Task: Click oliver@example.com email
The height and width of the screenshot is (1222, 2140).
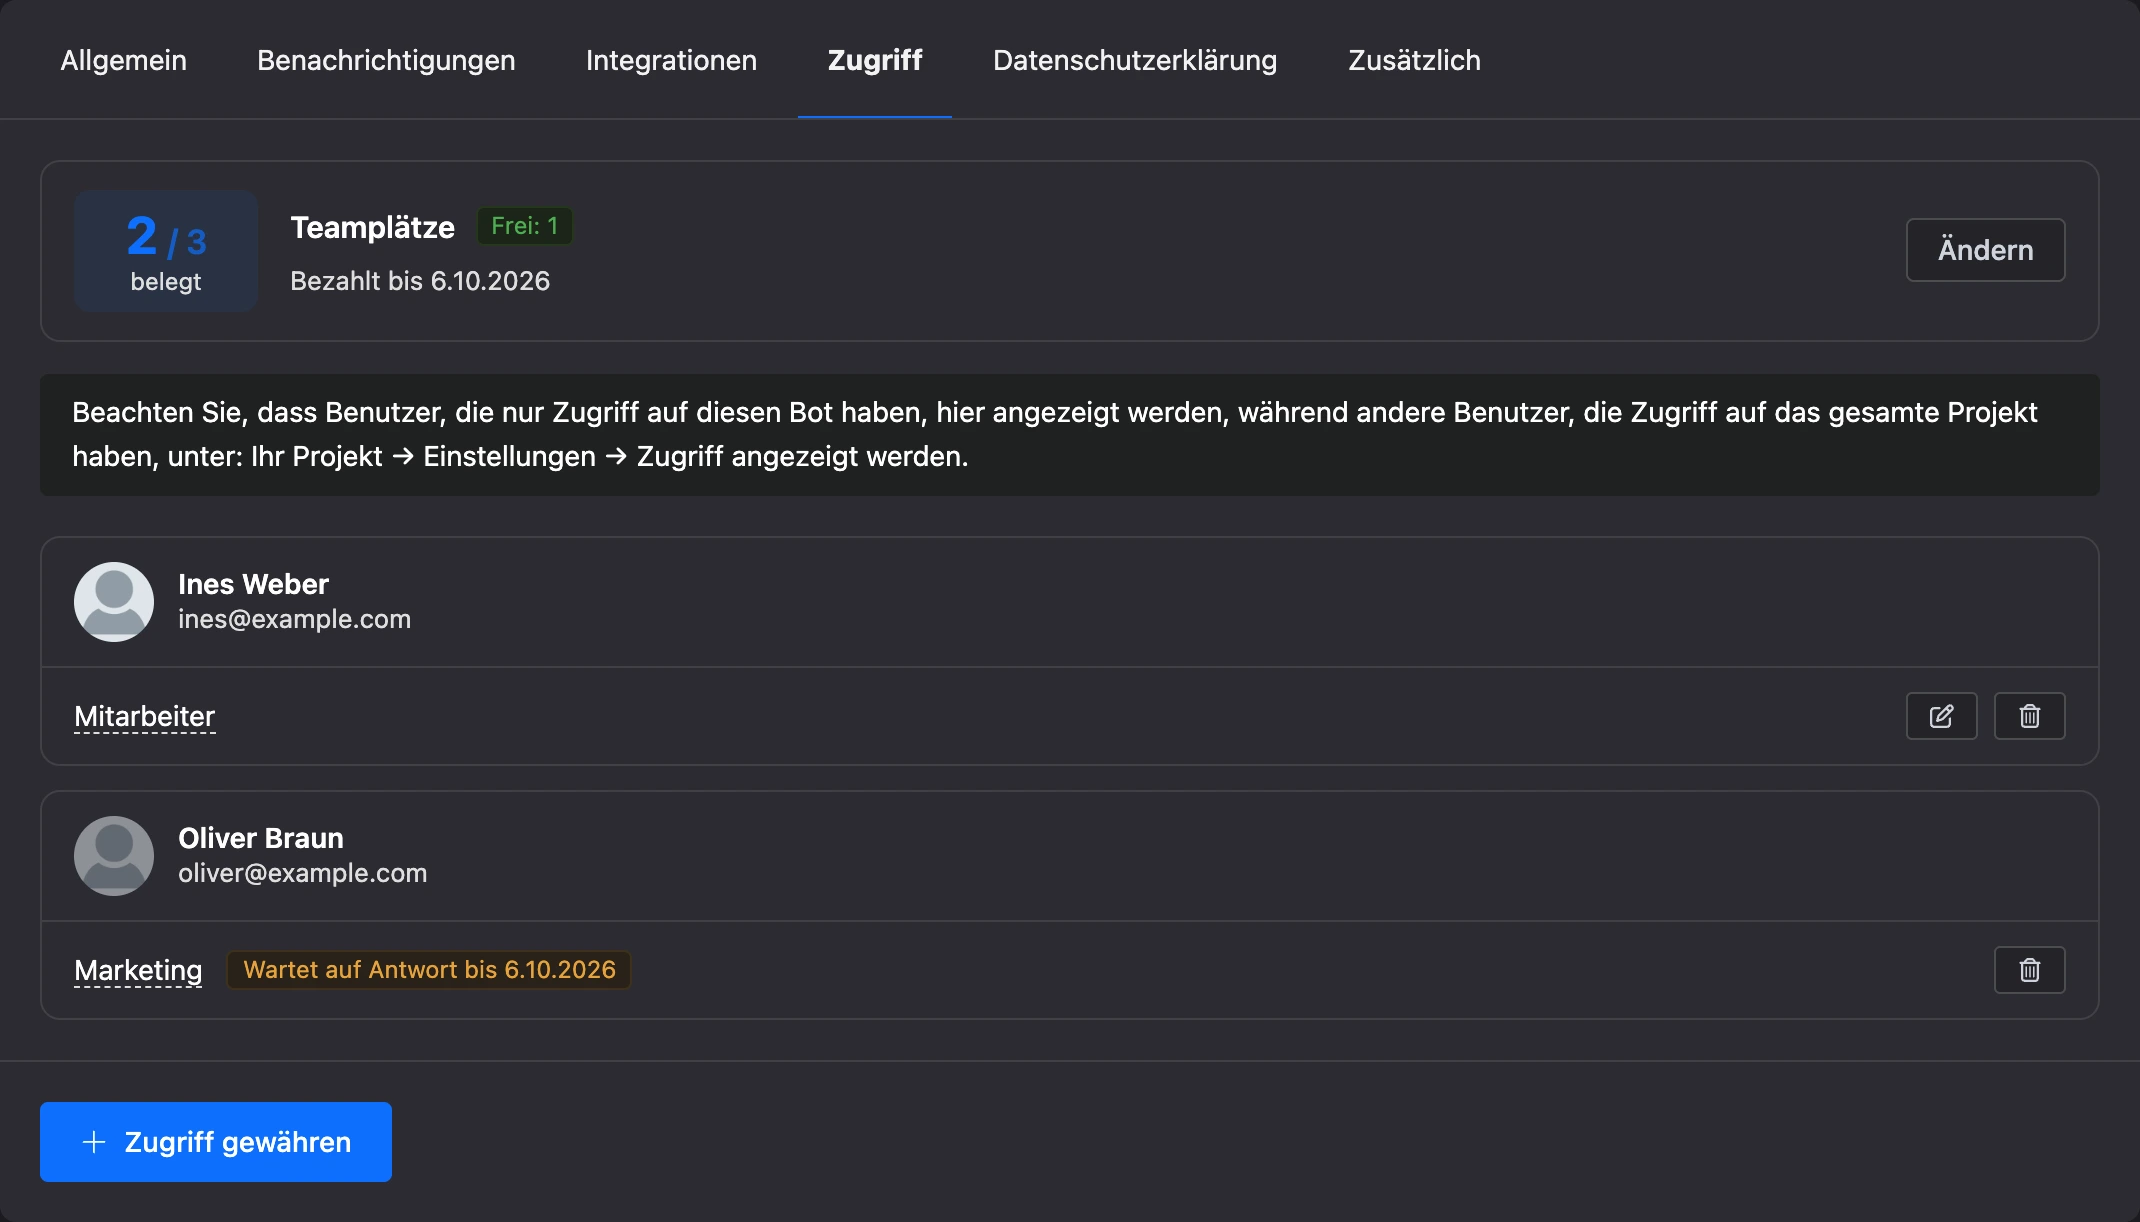Action: pos(302,874)
